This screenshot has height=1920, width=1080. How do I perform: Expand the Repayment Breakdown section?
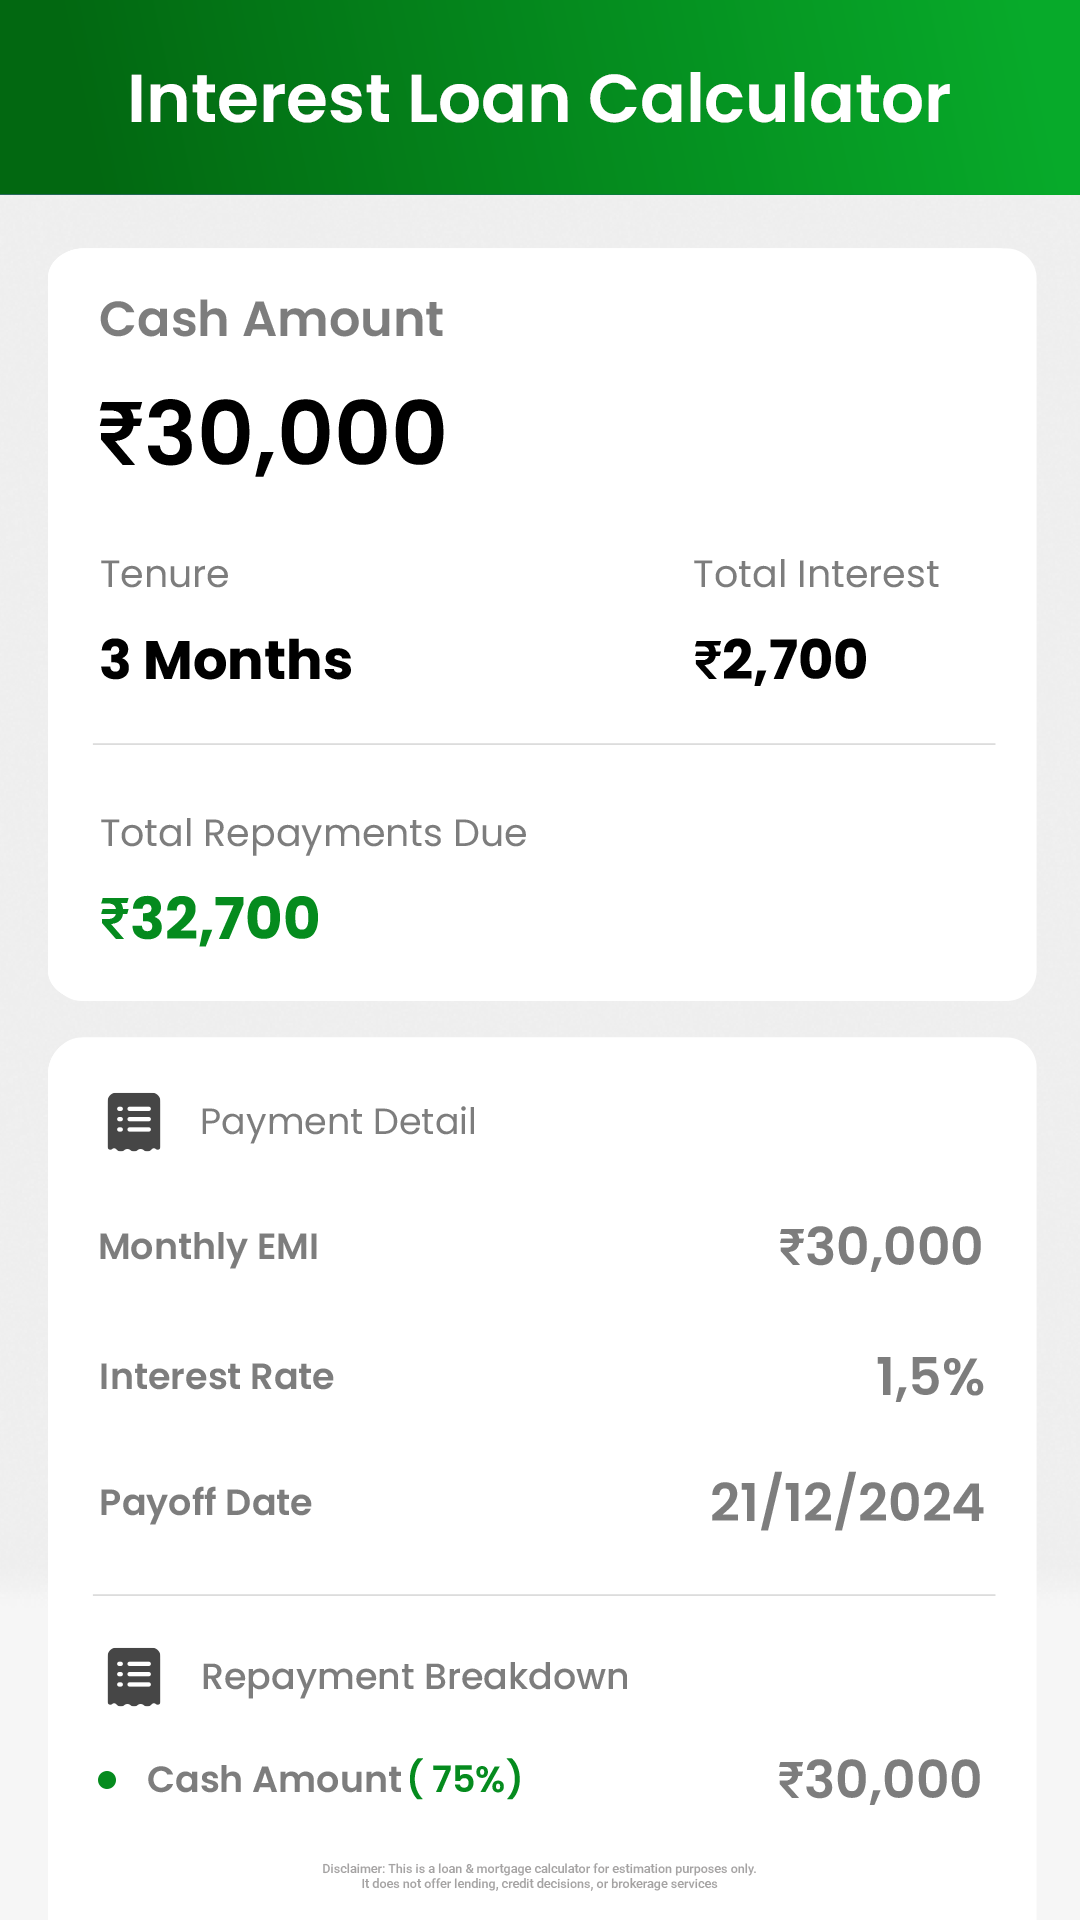(x=415, y=1677)
